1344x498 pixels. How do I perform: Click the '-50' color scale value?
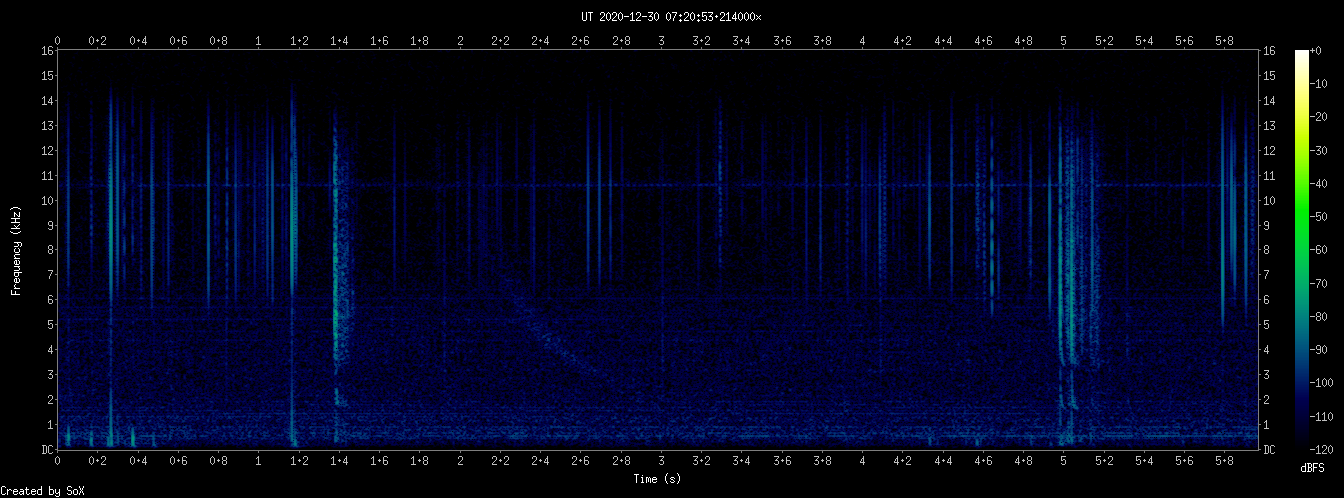click(1318, 217)
